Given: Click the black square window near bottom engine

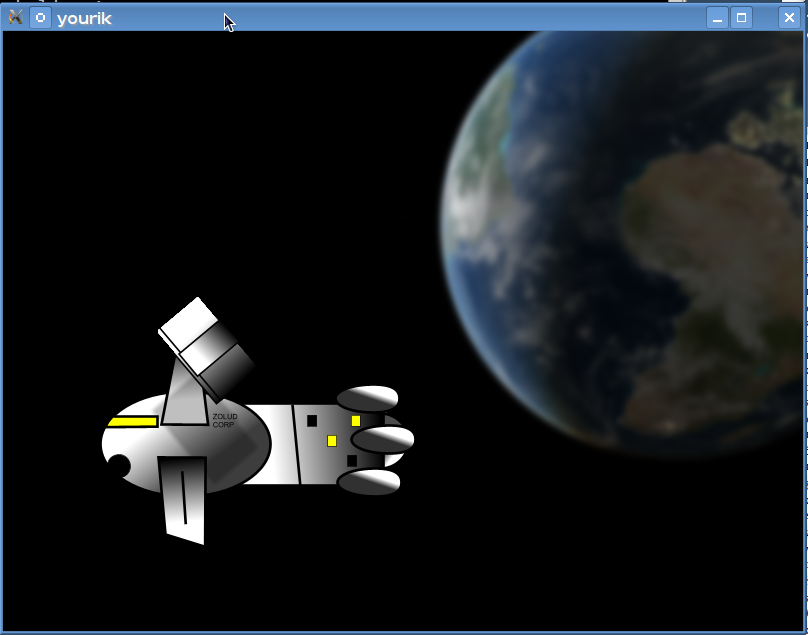Looking at the screenshot, I should pyautogui.click(x=351, y=461).
